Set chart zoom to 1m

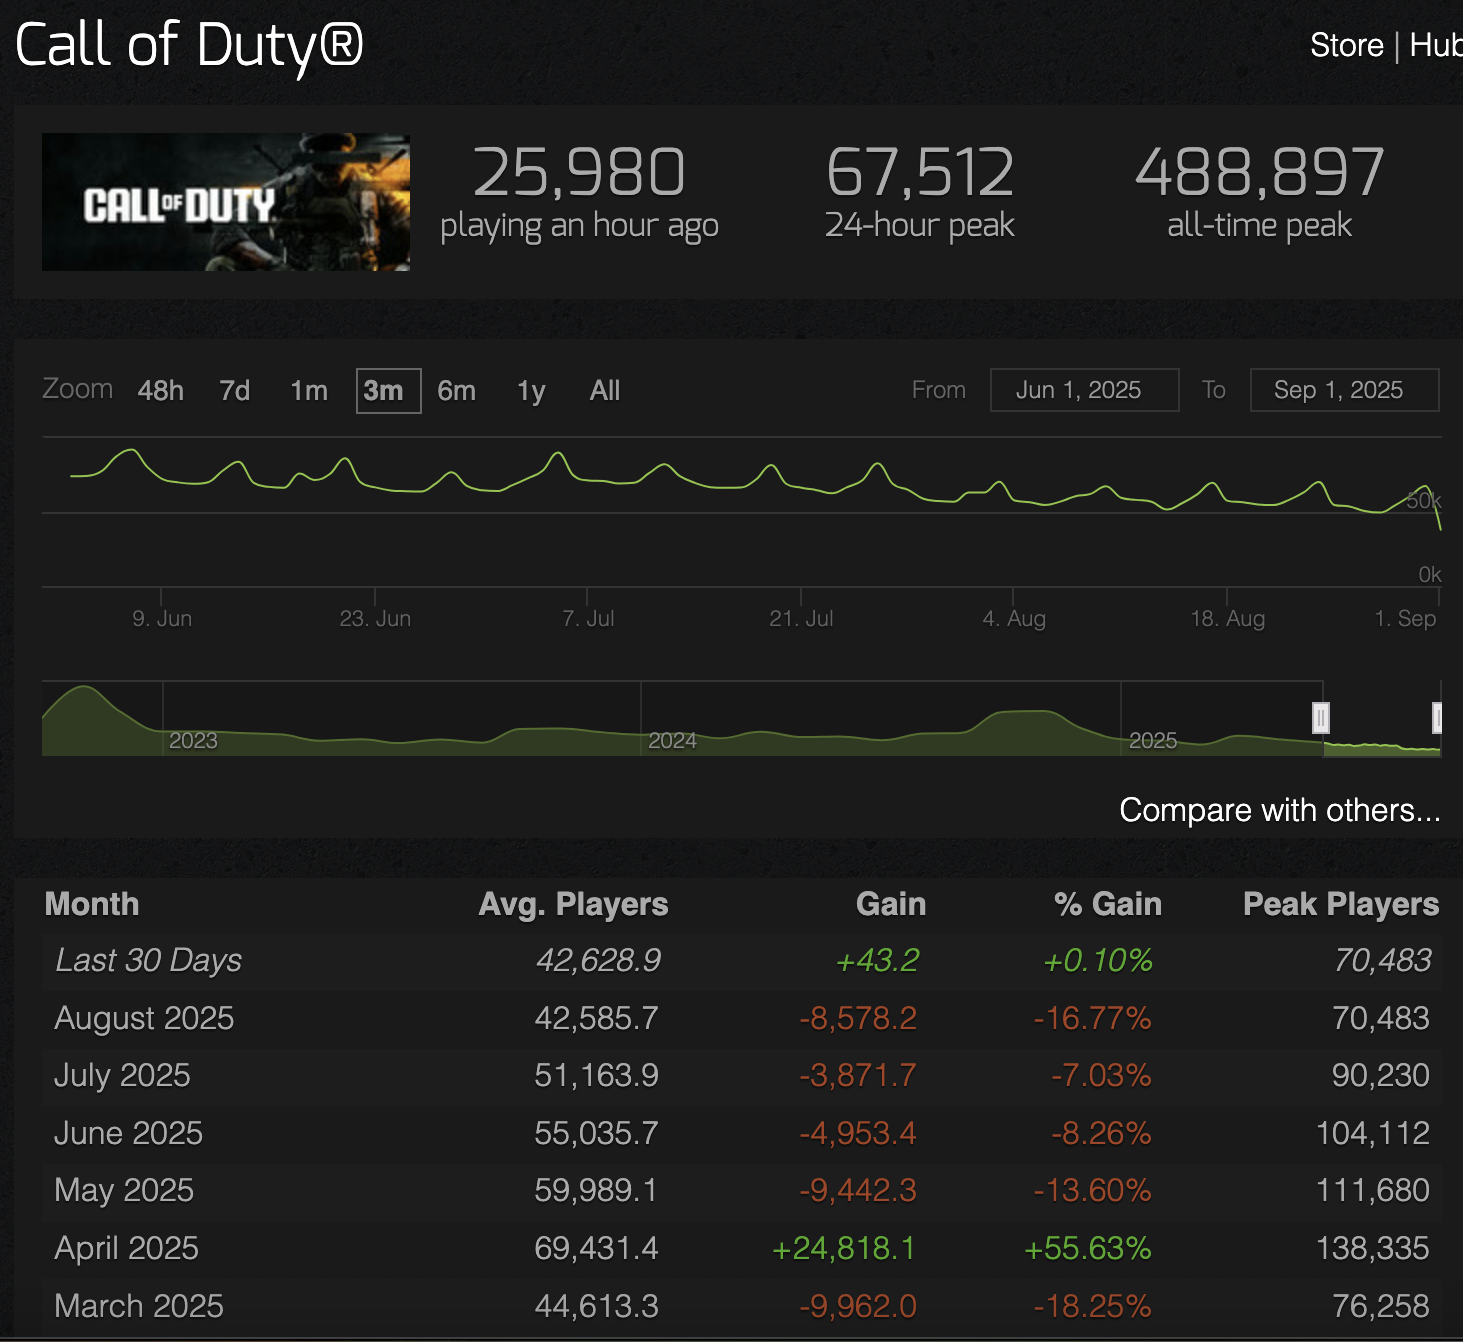[x=309, y=390]
